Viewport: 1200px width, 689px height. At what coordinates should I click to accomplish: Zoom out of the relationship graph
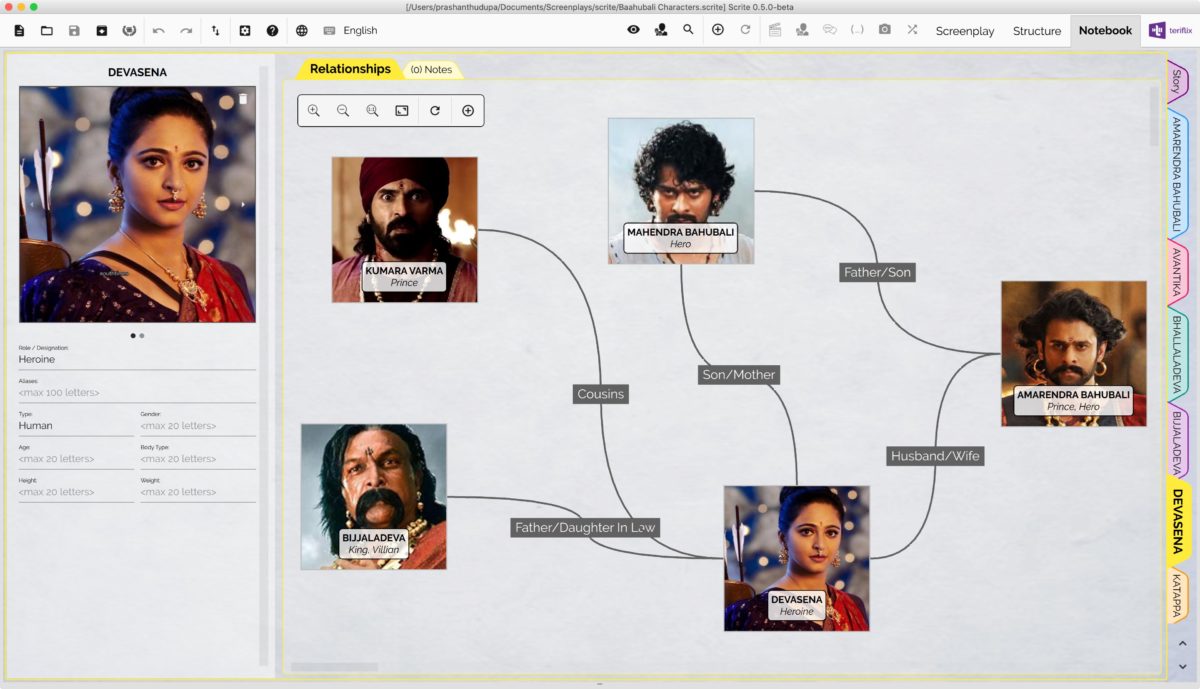point(343,110)
